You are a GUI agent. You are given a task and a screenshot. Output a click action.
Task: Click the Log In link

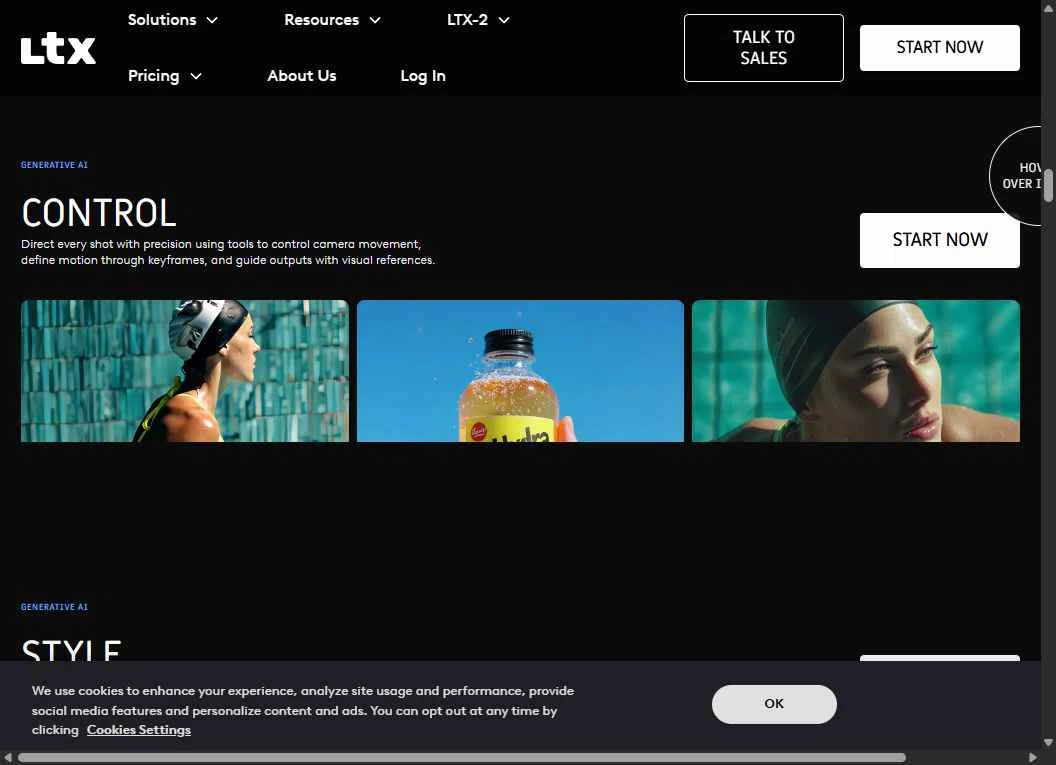click(x=423, y=75)
